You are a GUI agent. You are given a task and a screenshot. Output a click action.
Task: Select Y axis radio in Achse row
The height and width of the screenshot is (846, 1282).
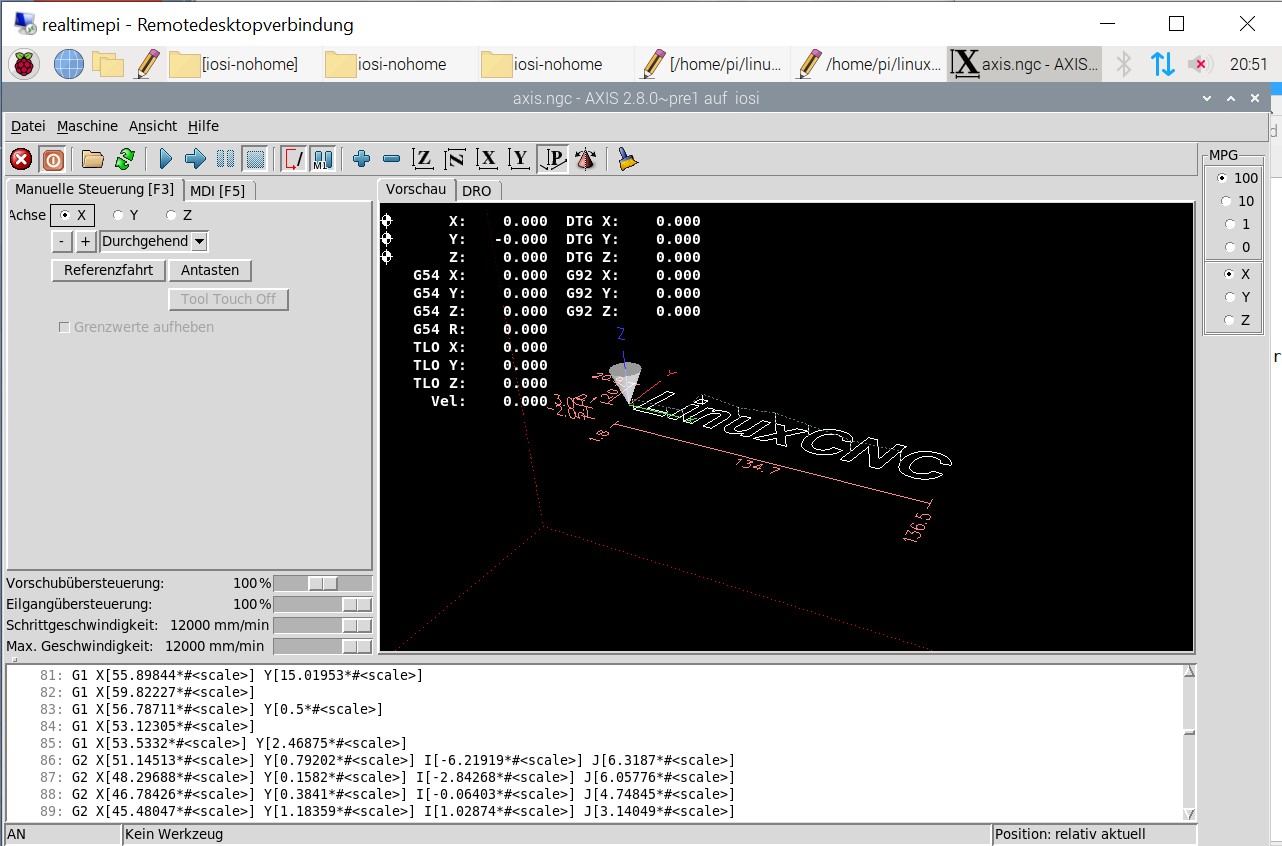(x=119, y=215)
